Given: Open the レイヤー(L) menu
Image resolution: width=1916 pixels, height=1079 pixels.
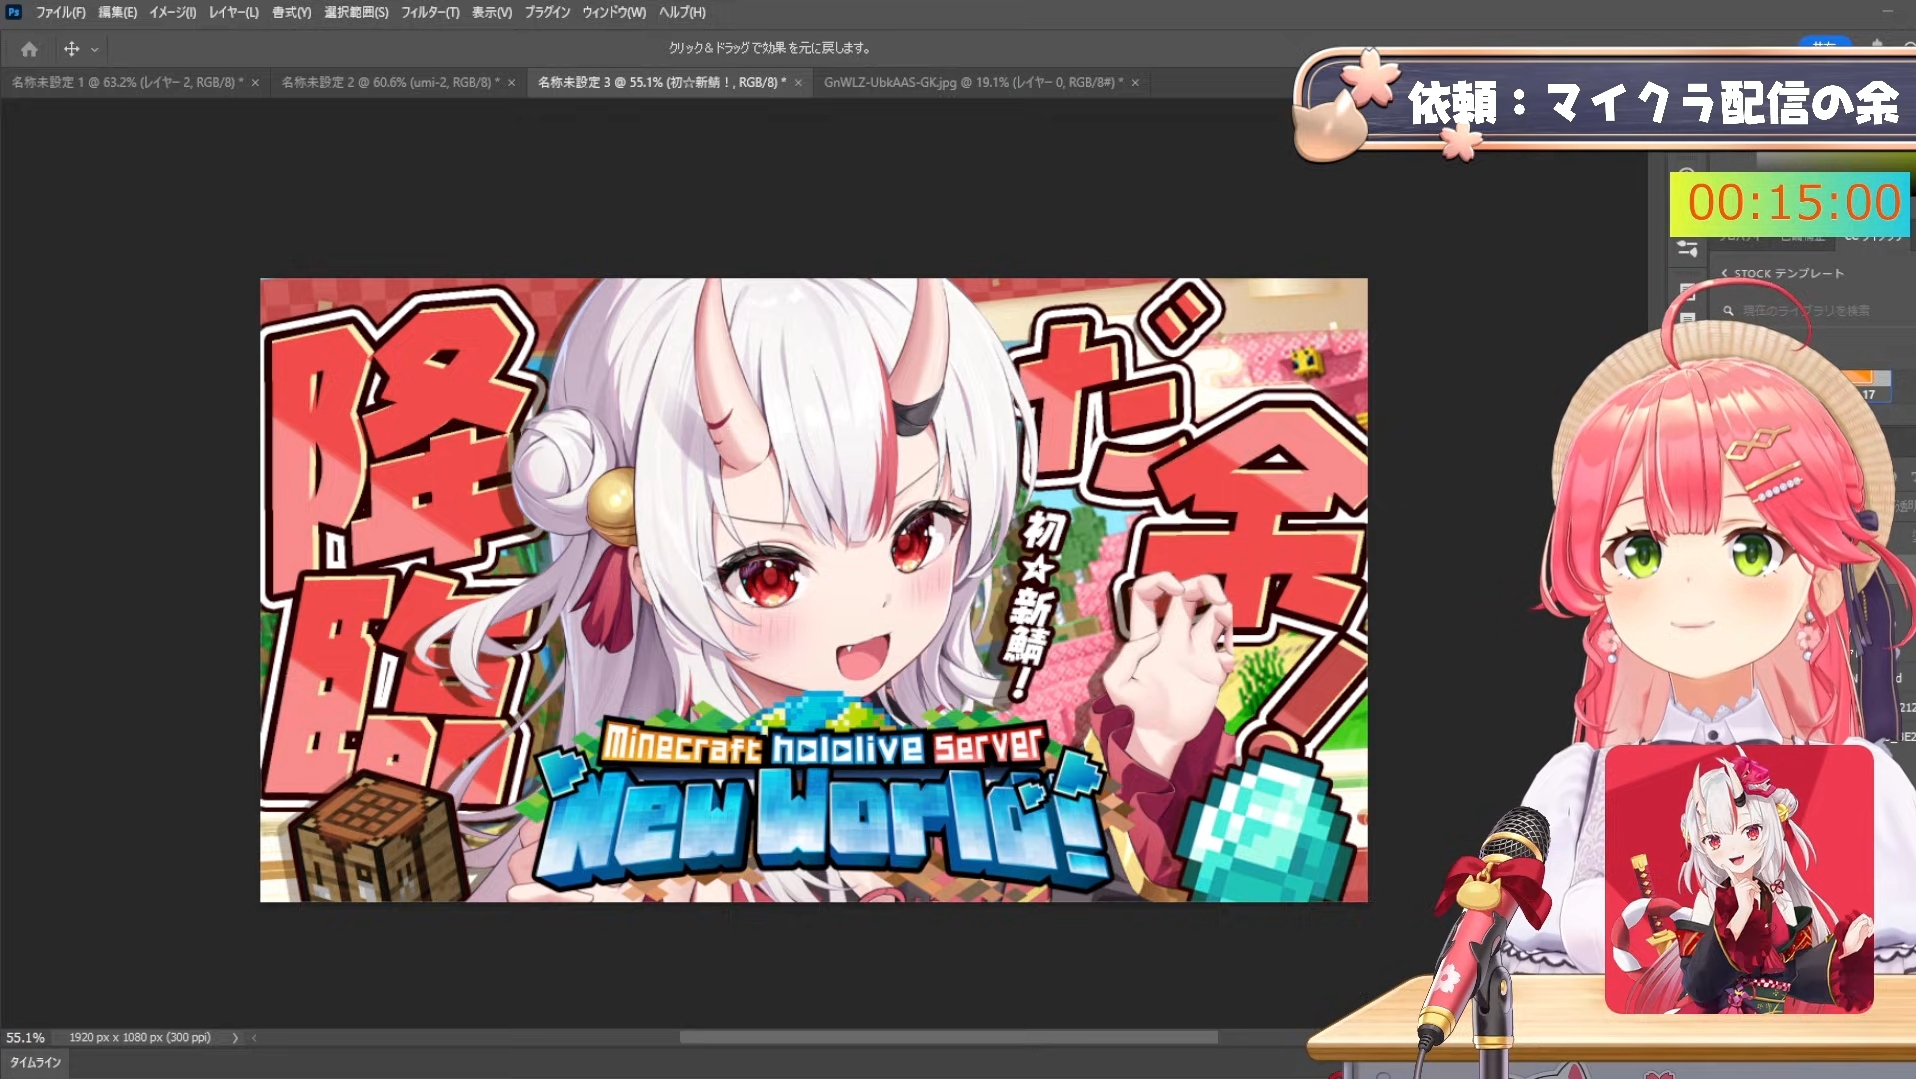Looking at the screenshot, I should point(233,12).
